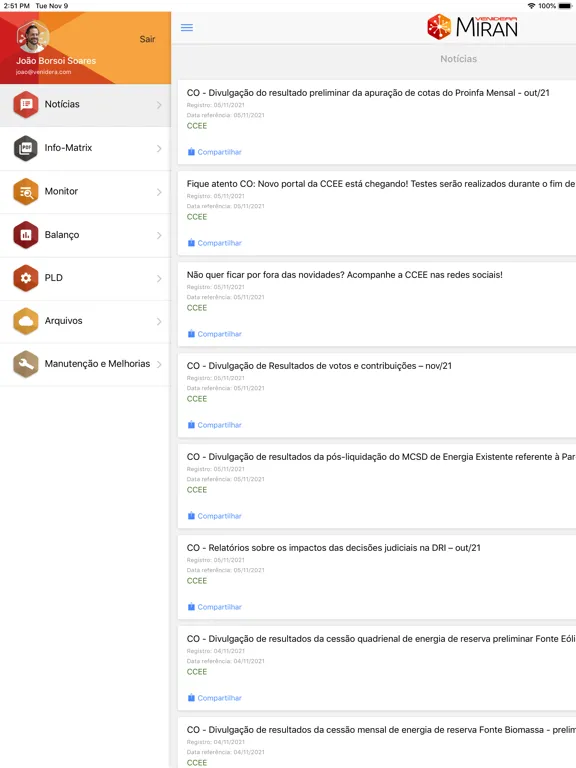The image size is (576, 768).
Task: Select Info-Matrix in the side menu
Action: pyautogui.click(x=85, y=148)
